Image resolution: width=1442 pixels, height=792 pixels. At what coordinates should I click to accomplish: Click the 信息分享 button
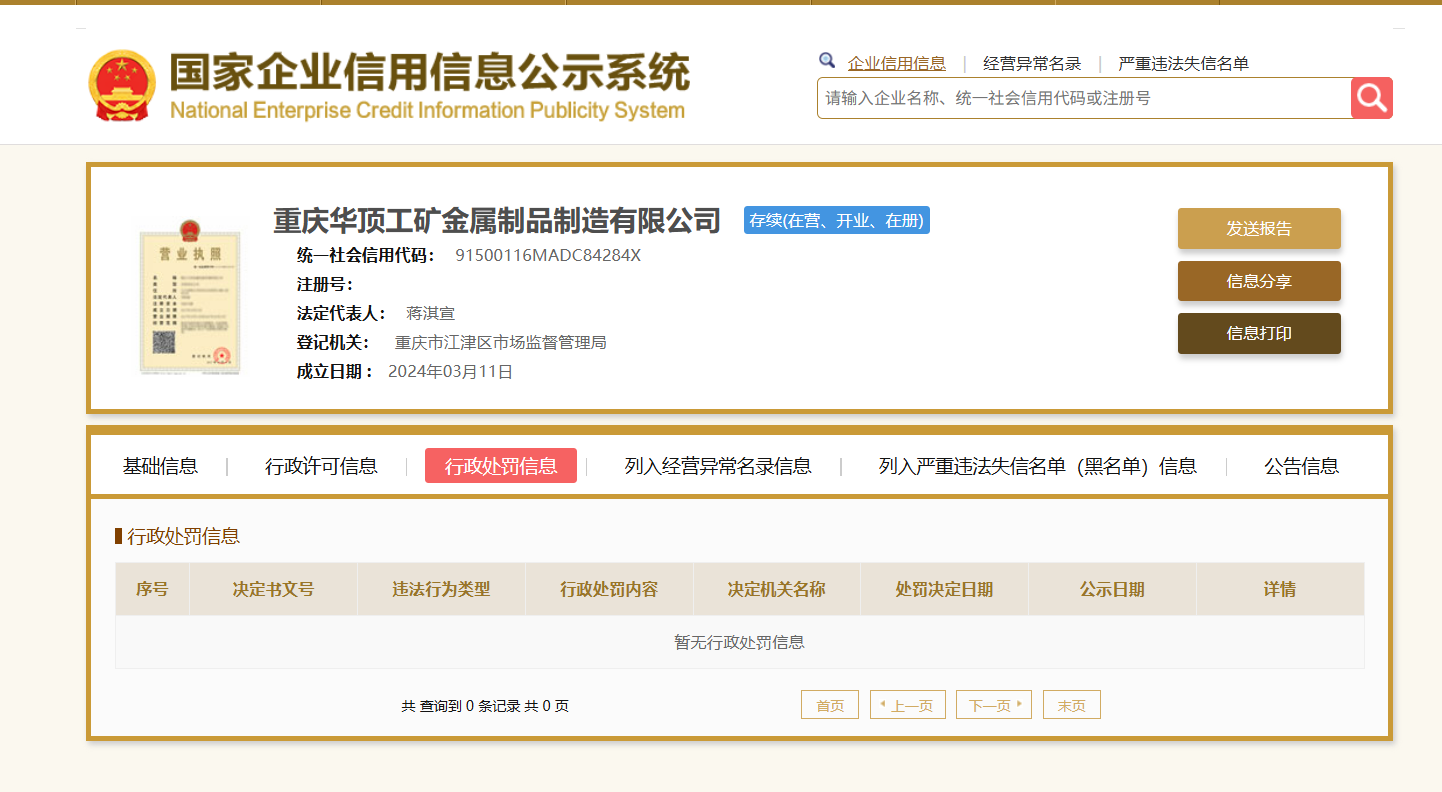tap(1259, 281)
